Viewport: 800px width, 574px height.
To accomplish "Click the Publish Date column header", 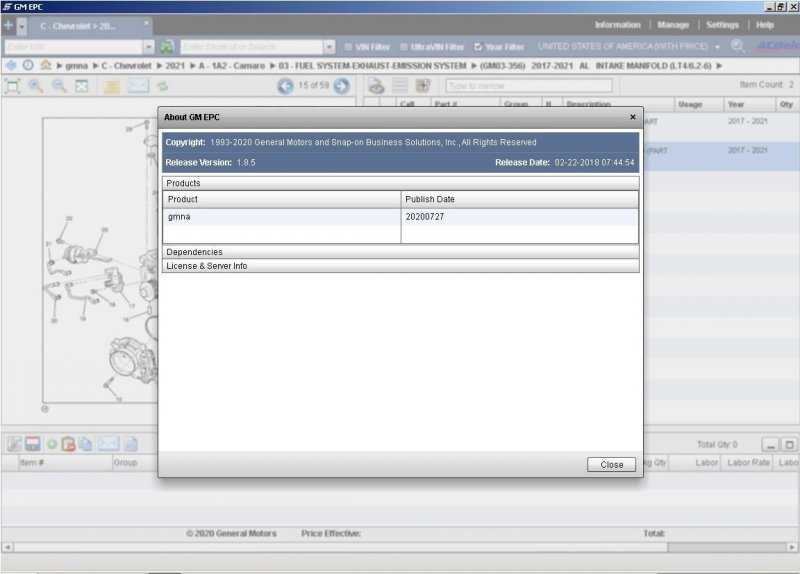I will pyautogui.click(x=519, y=199).
